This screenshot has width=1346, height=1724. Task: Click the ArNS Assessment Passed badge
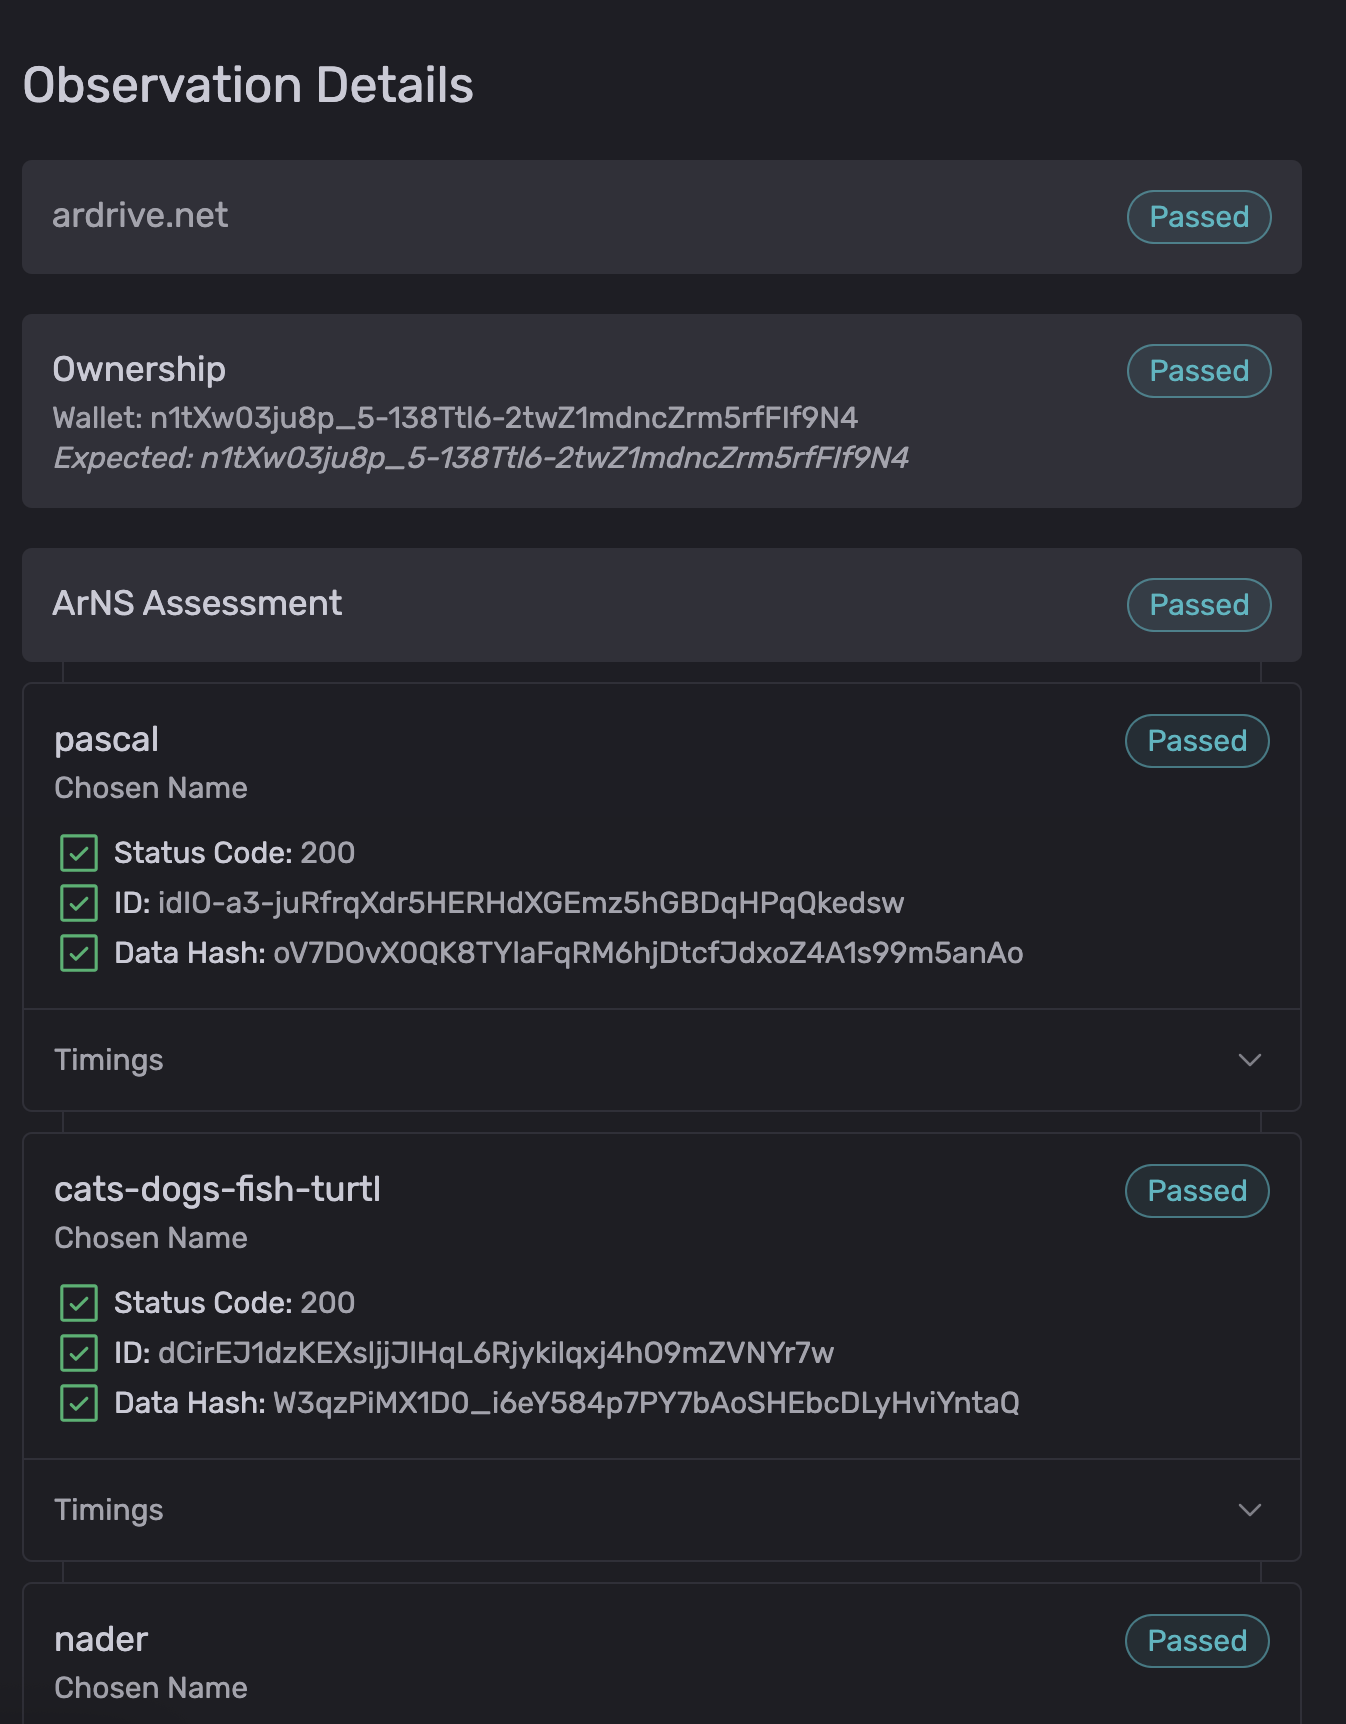[1198, 605]
